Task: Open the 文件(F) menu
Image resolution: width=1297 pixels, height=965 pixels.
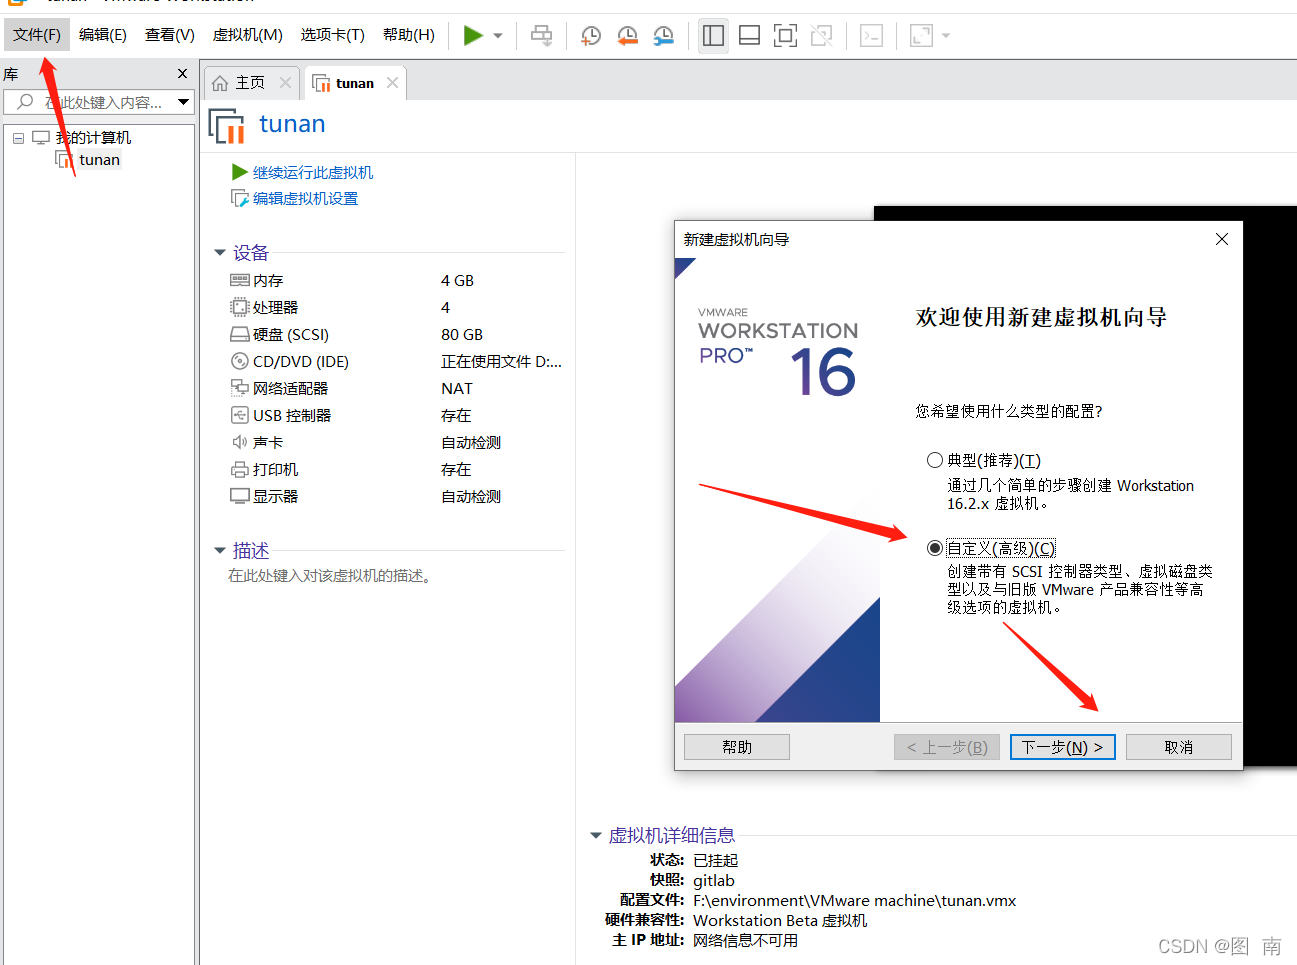Action: point(37,35)
